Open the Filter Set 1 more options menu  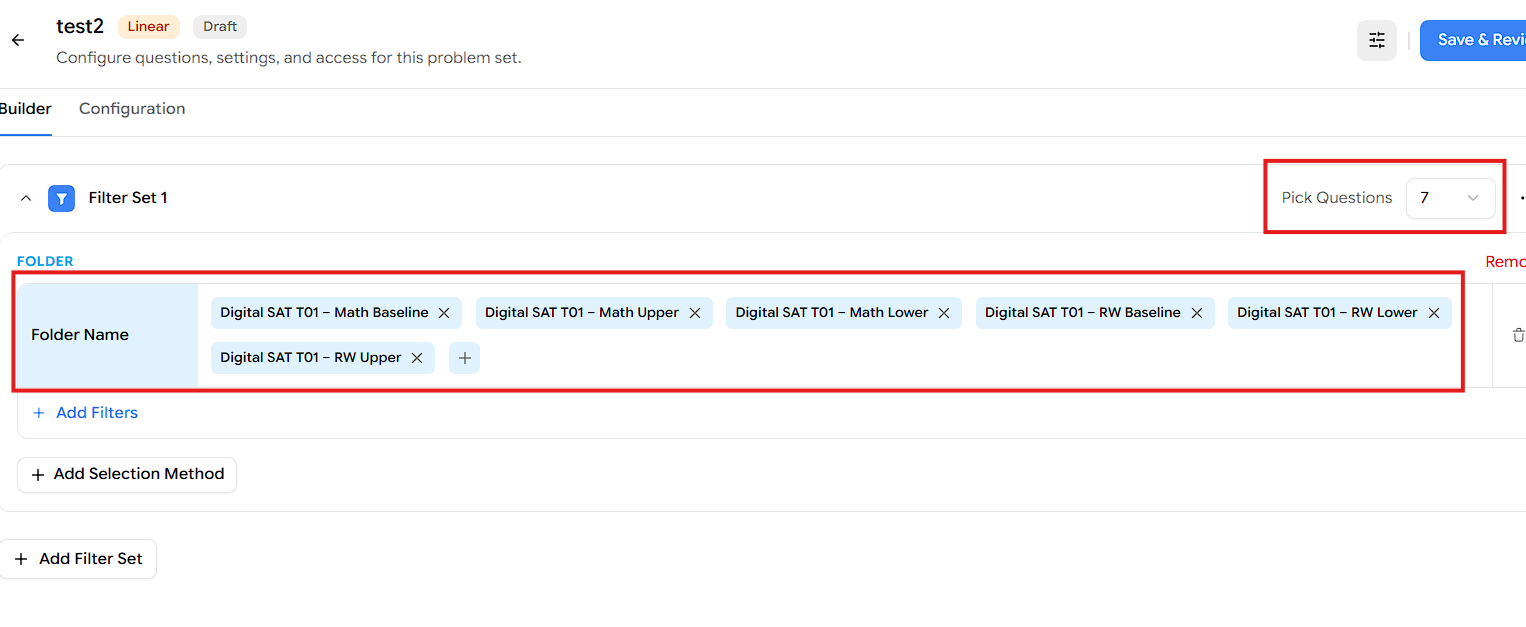(1522, 198)
